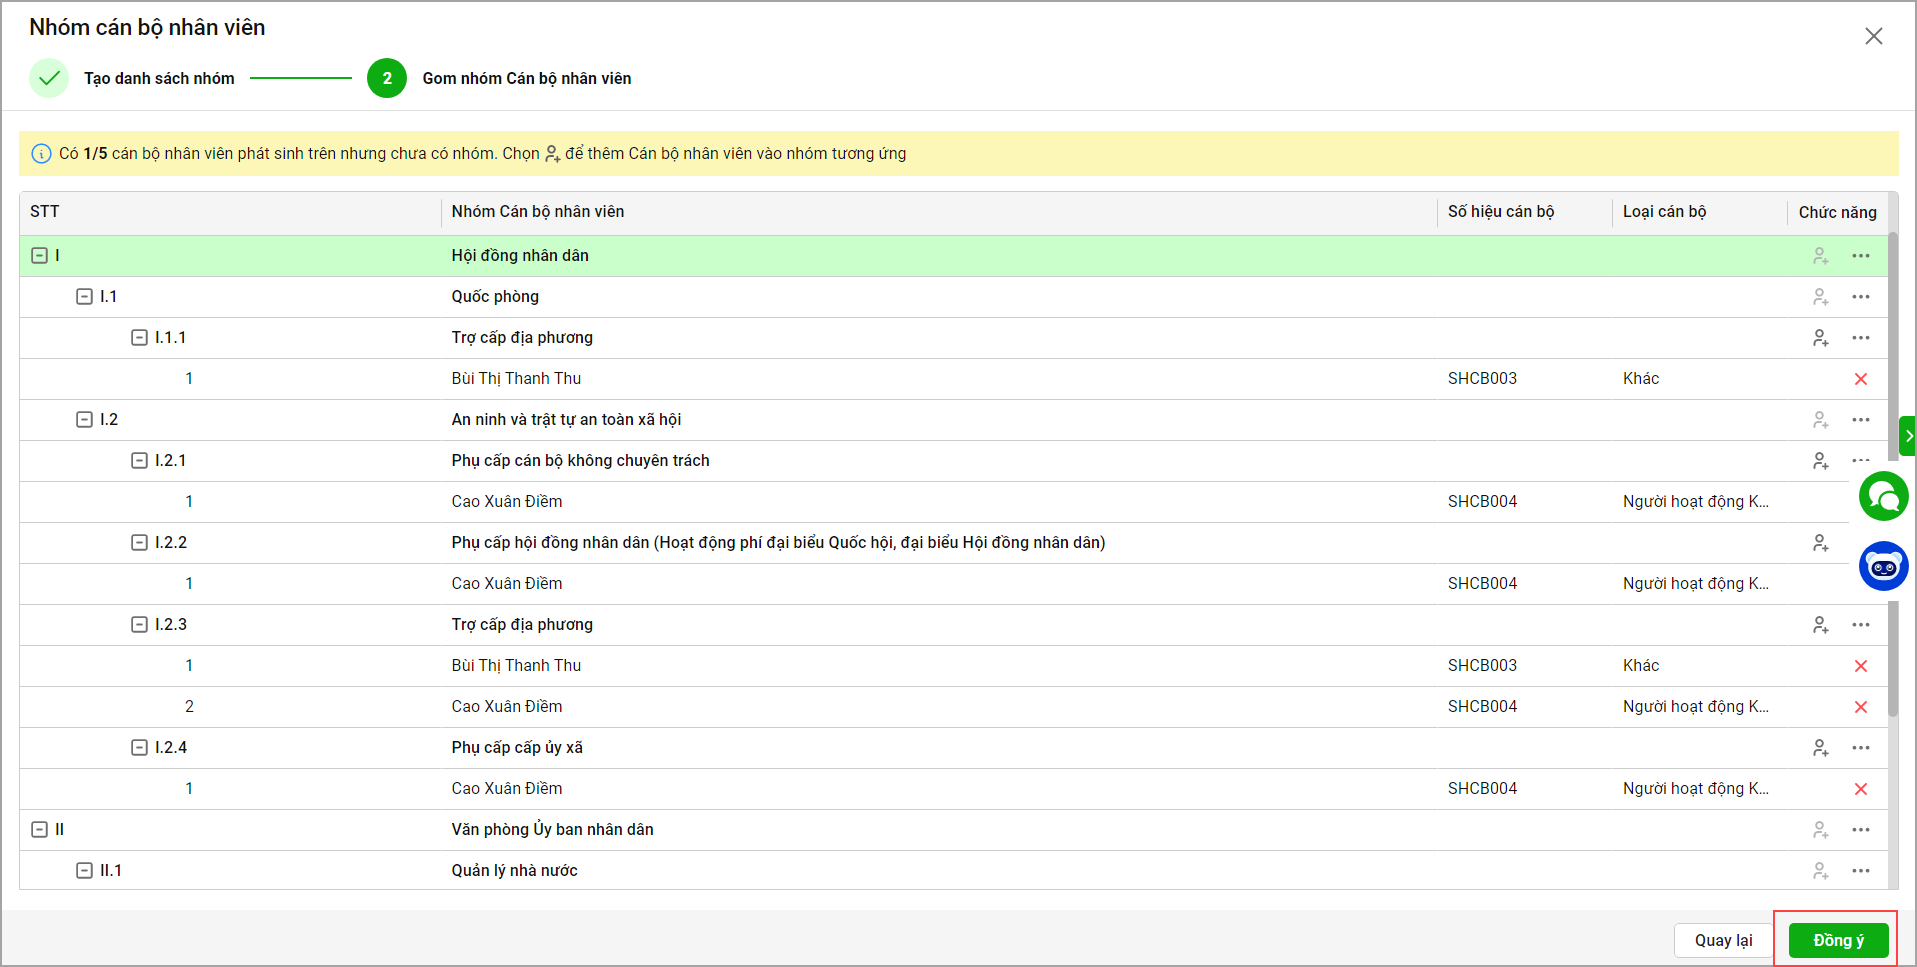
Task: Open more options for Quốc phòng row
Action: 1860,297
